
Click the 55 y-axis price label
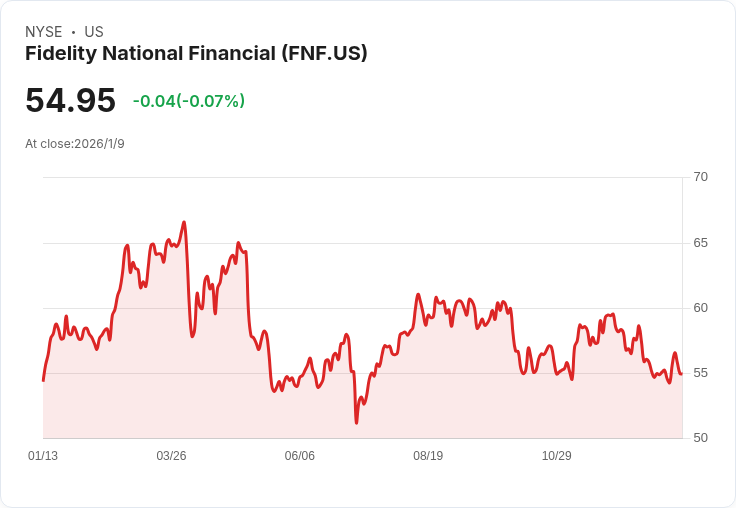[x=701, y=373]
